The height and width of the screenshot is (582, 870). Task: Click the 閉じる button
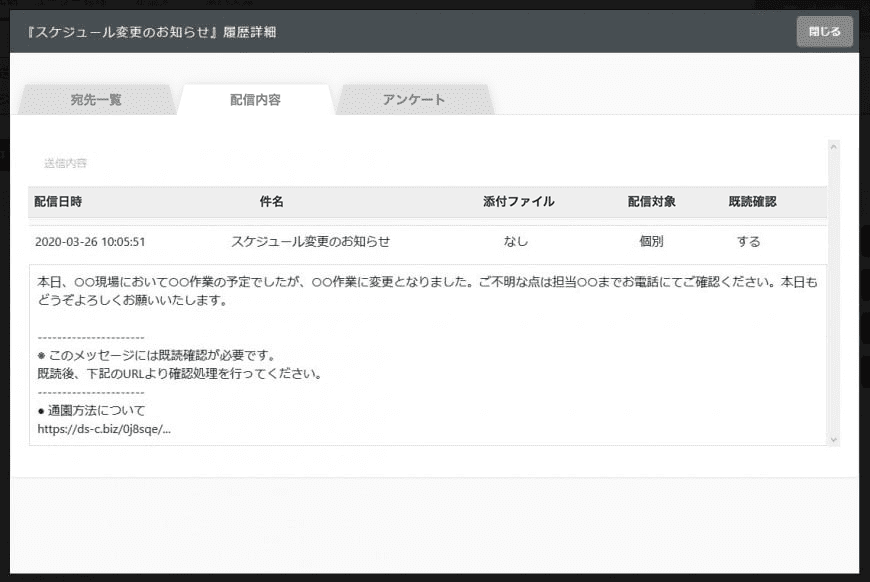(x=825, y=32)
